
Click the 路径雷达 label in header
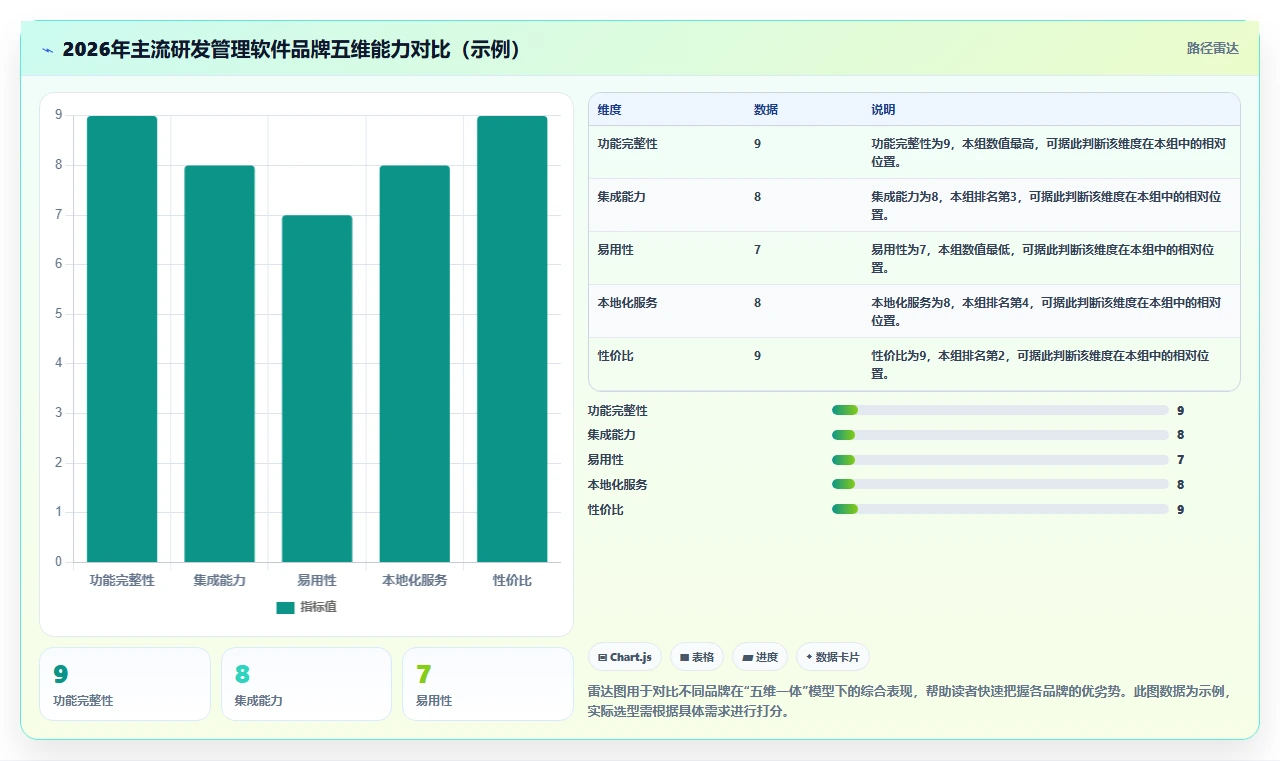click(x=1213, y=48)
